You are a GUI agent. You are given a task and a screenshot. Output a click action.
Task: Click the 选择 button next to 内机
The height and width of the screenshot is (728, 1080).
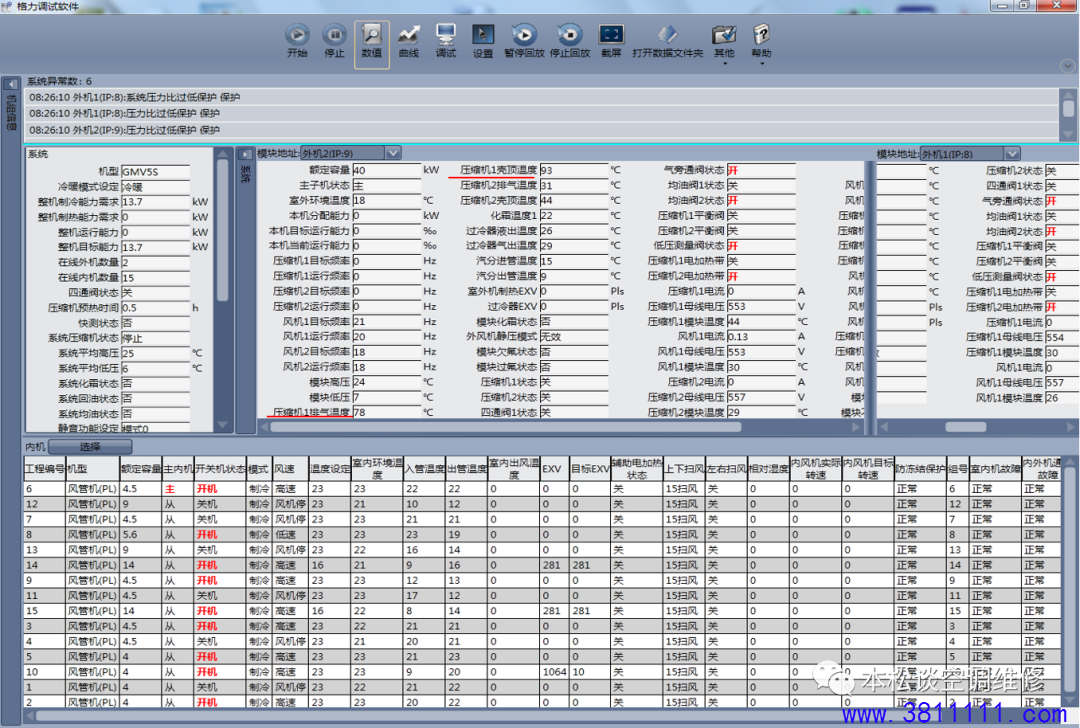[x=90, y=447]
